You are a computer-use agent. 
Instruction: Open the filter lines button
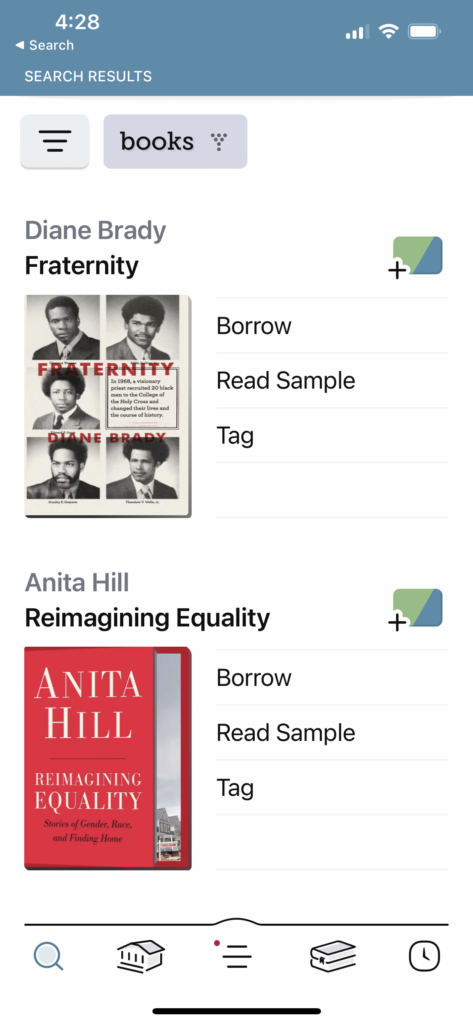tap(55, 141)
